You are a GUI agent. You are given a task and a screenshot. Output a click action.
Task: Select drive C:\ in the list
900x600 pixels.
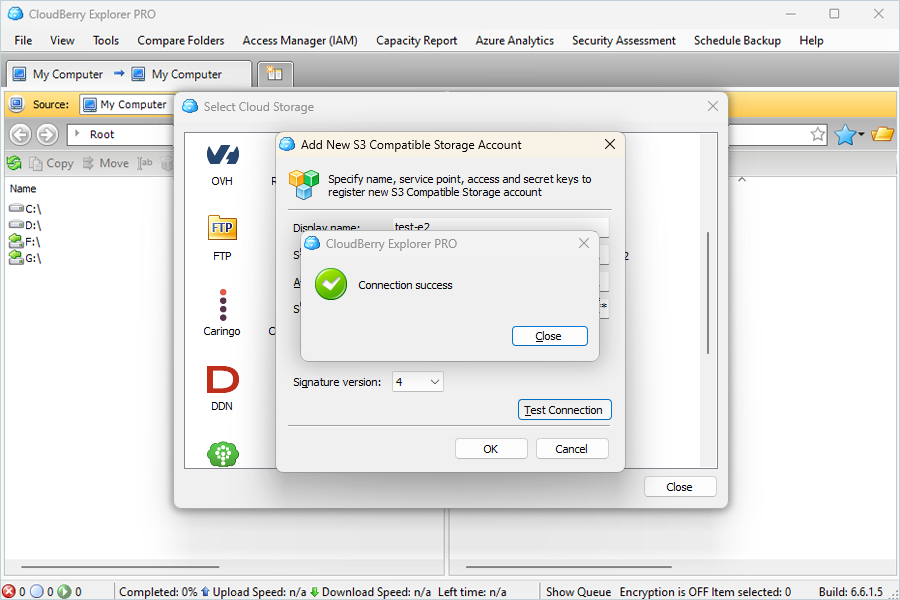pos(25,209)
